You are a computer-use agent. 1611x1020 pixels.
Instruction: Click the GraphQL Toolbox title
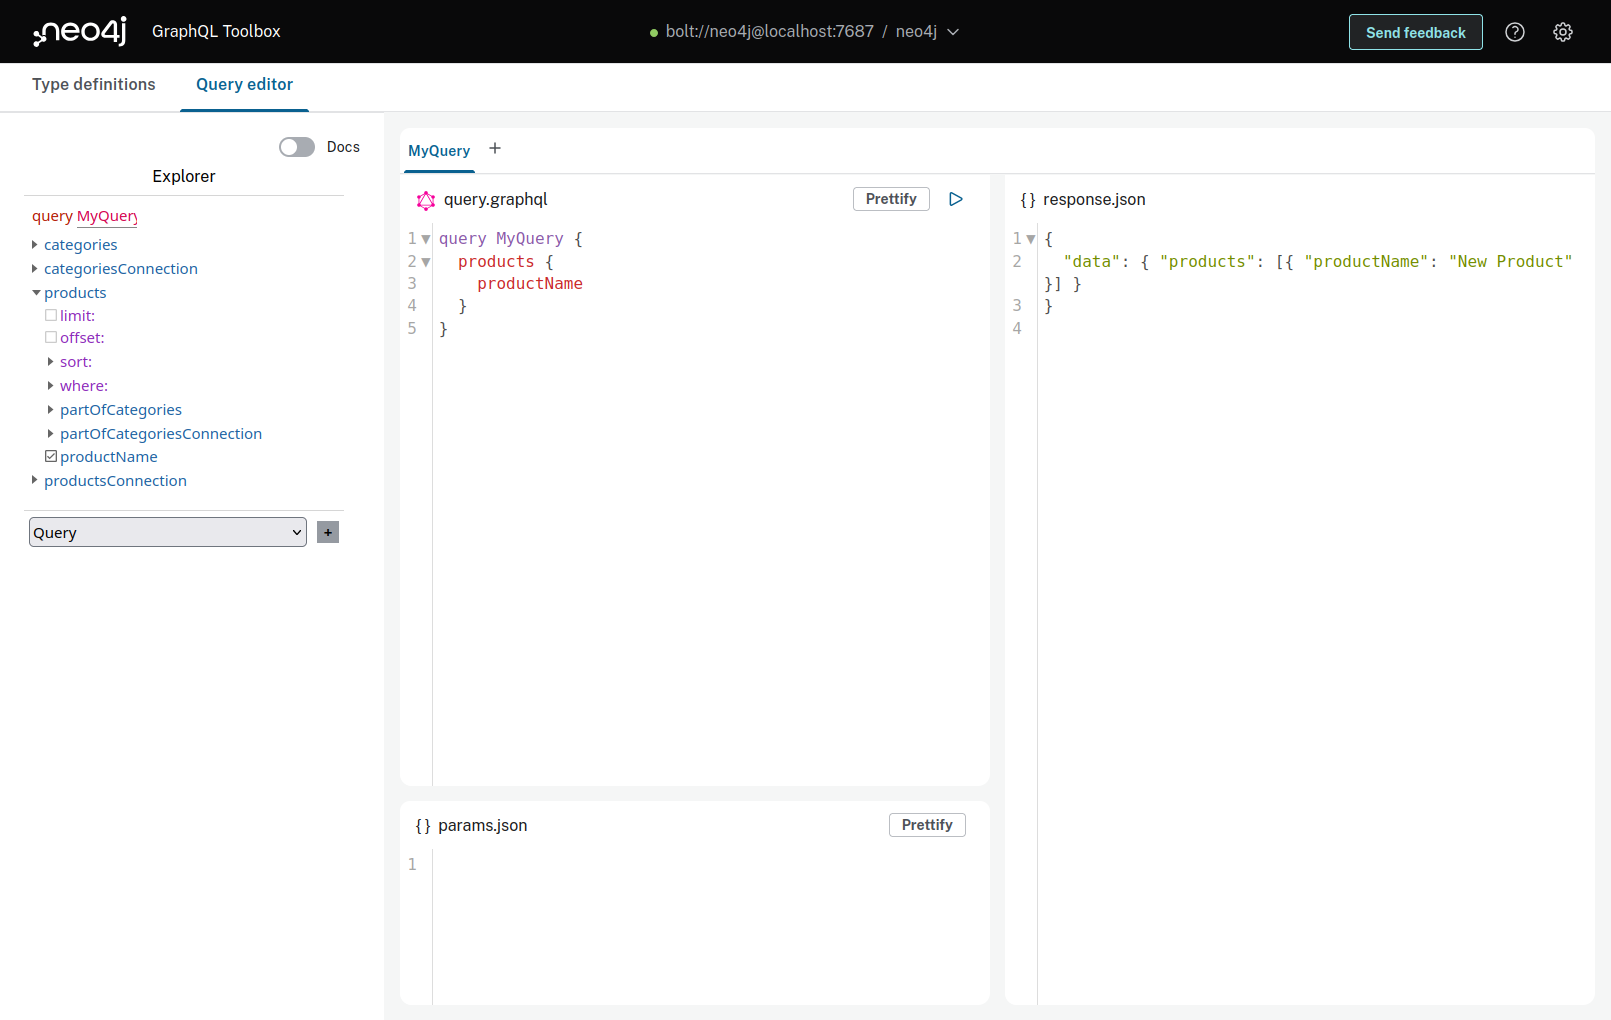coord(216,32)
